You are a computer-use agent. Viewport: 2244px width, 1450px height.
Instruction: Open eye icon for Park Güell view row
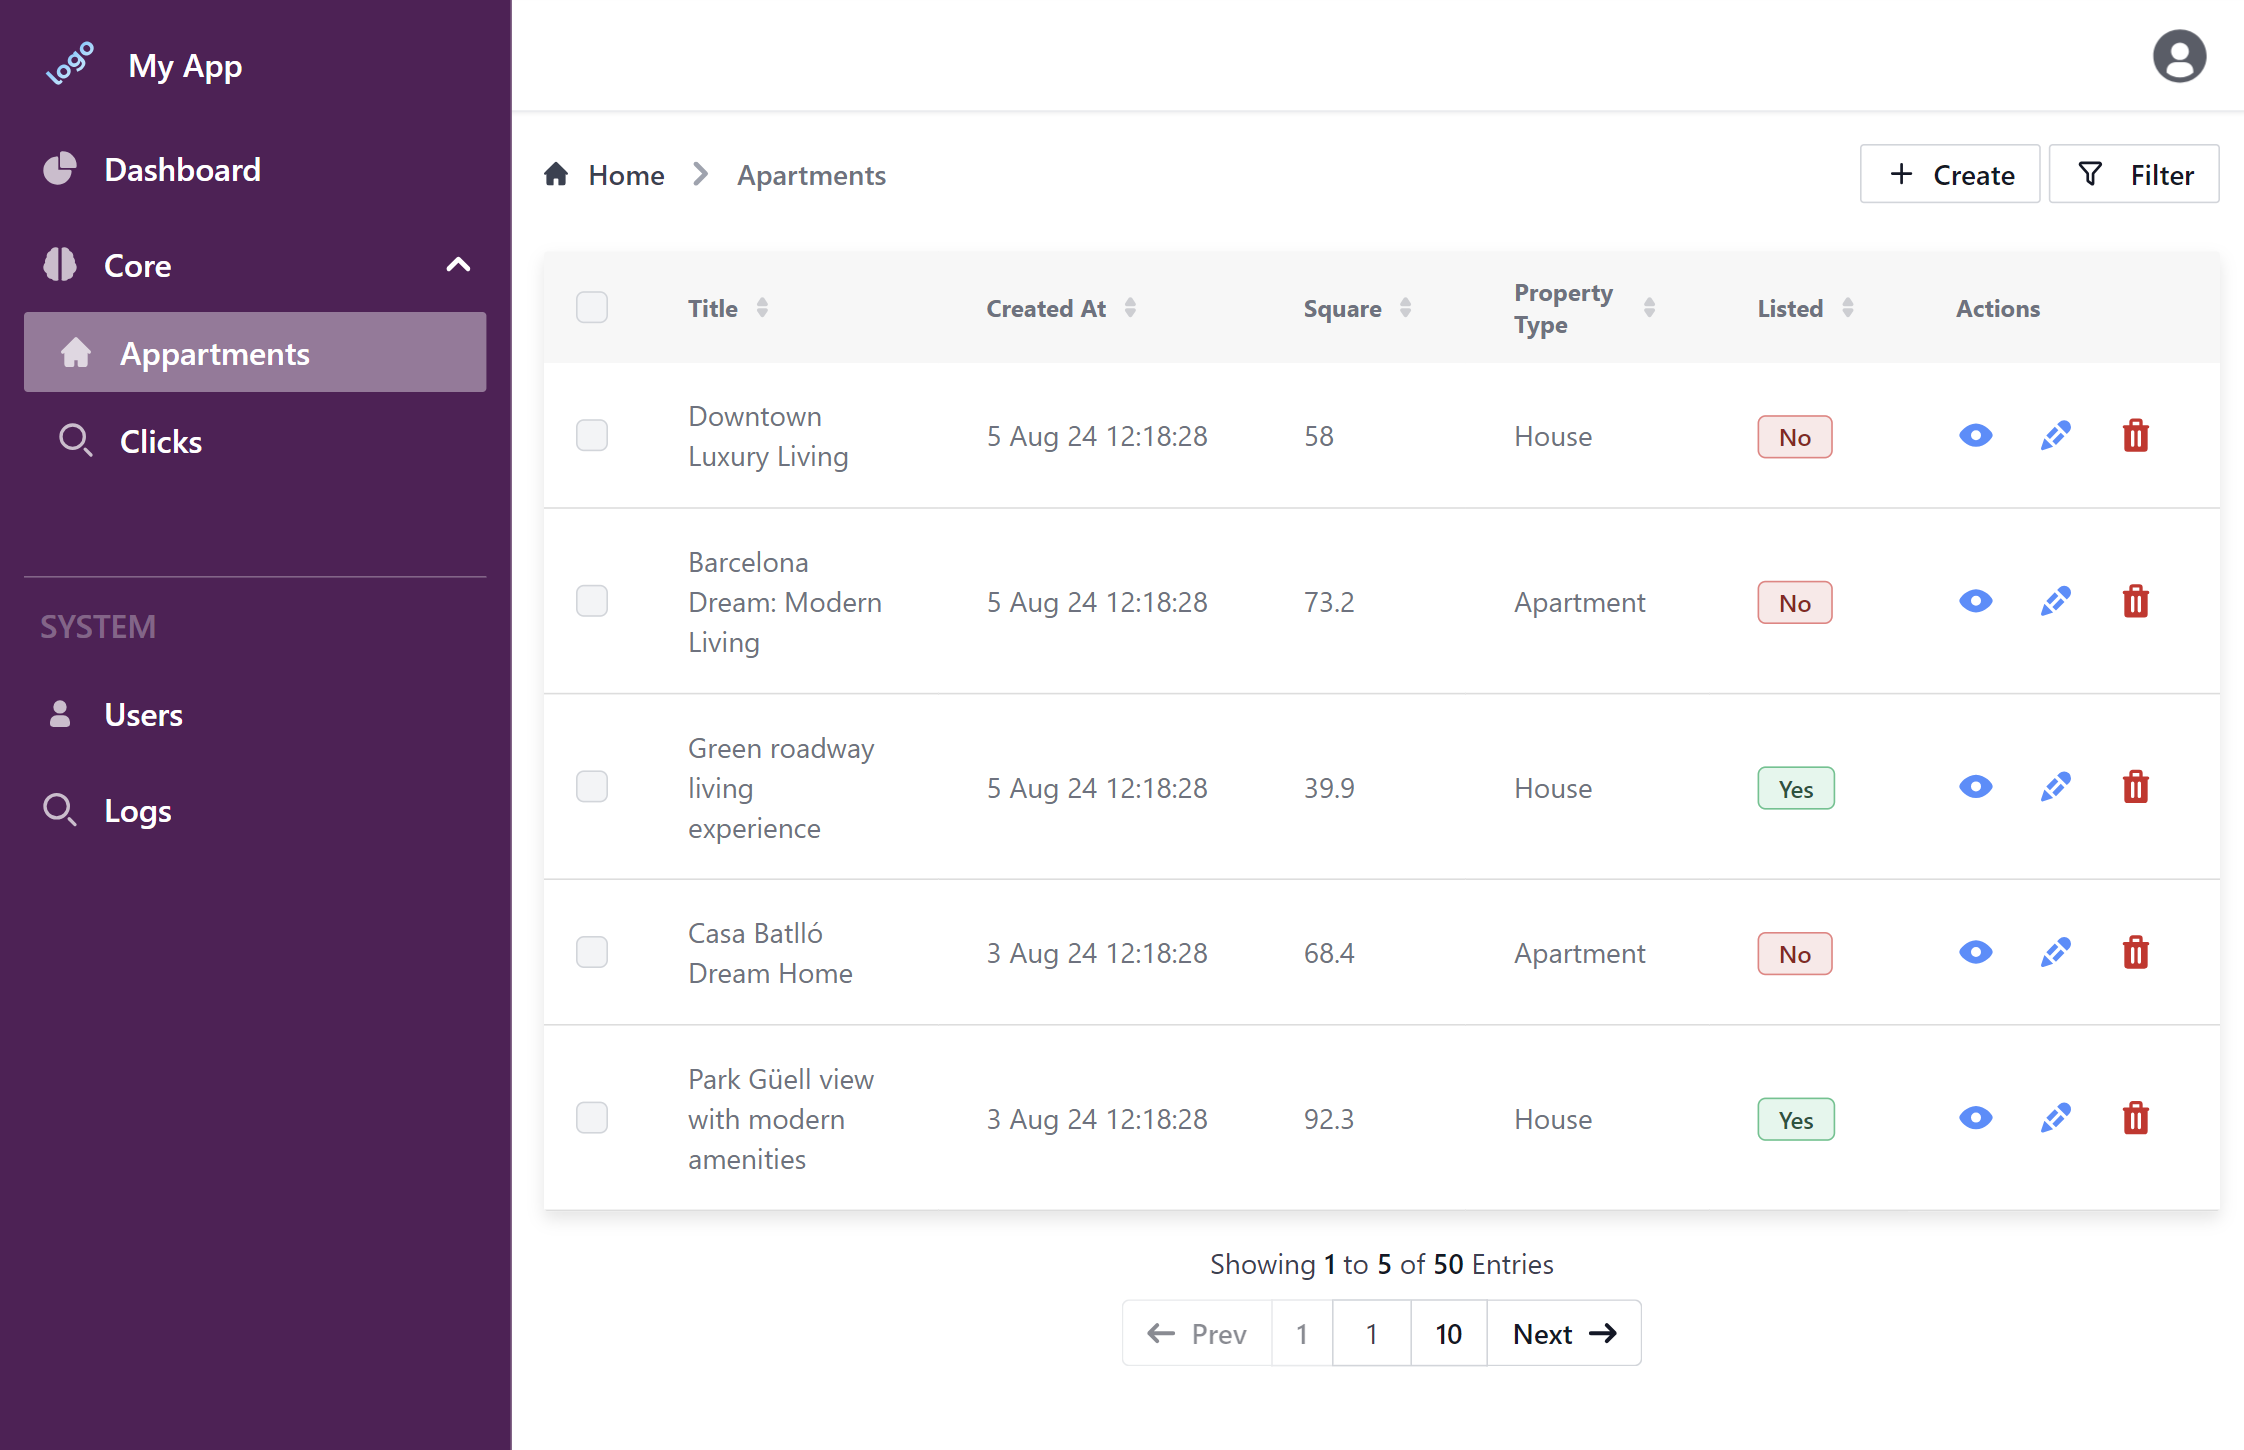(1975, 1119)
